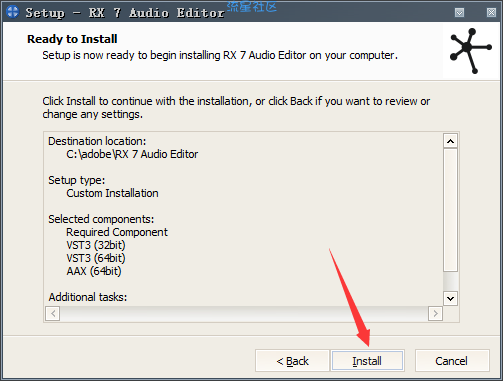Image resolution: width=503 pixels, height=381 pixels.
Task: Abort setup using the Cancel button
Action: coord(452,361)
